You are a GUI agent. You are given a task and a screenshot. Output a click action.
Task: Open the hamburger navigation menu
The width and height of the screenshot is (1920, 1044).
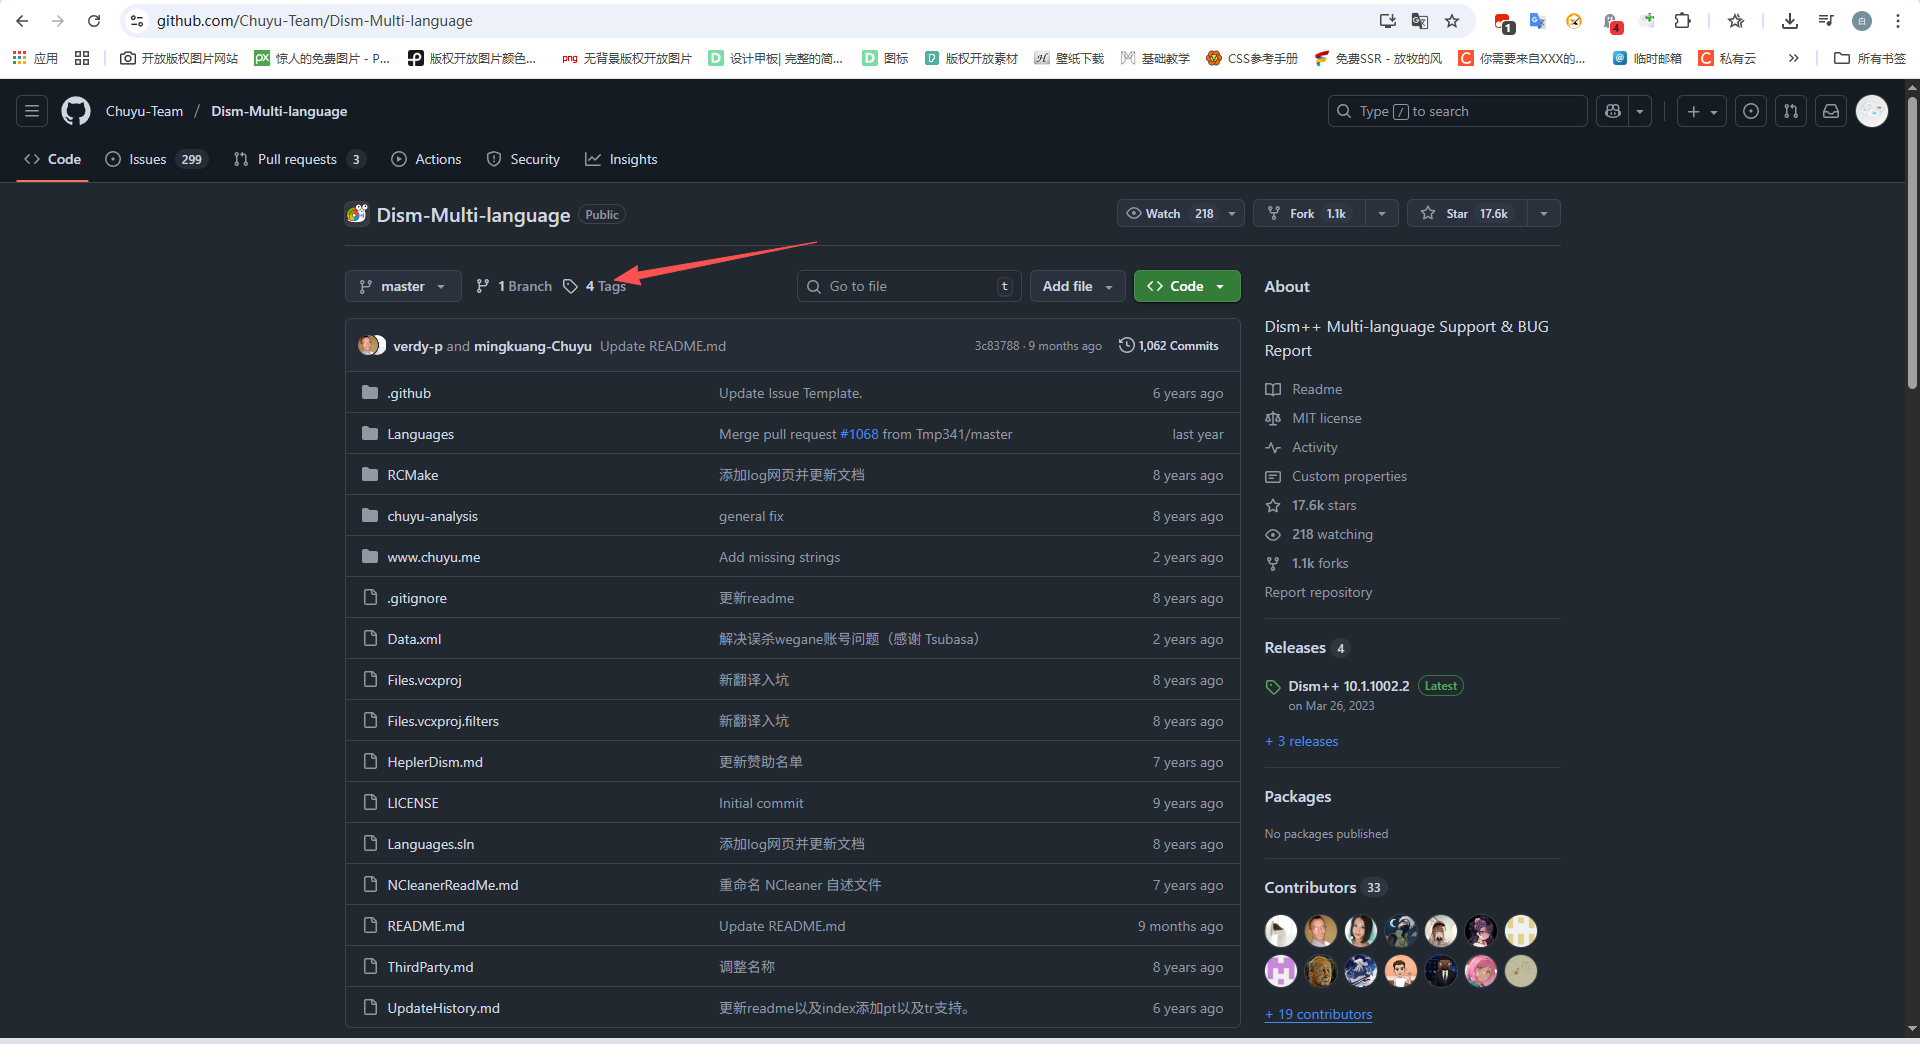click(32, 111)
